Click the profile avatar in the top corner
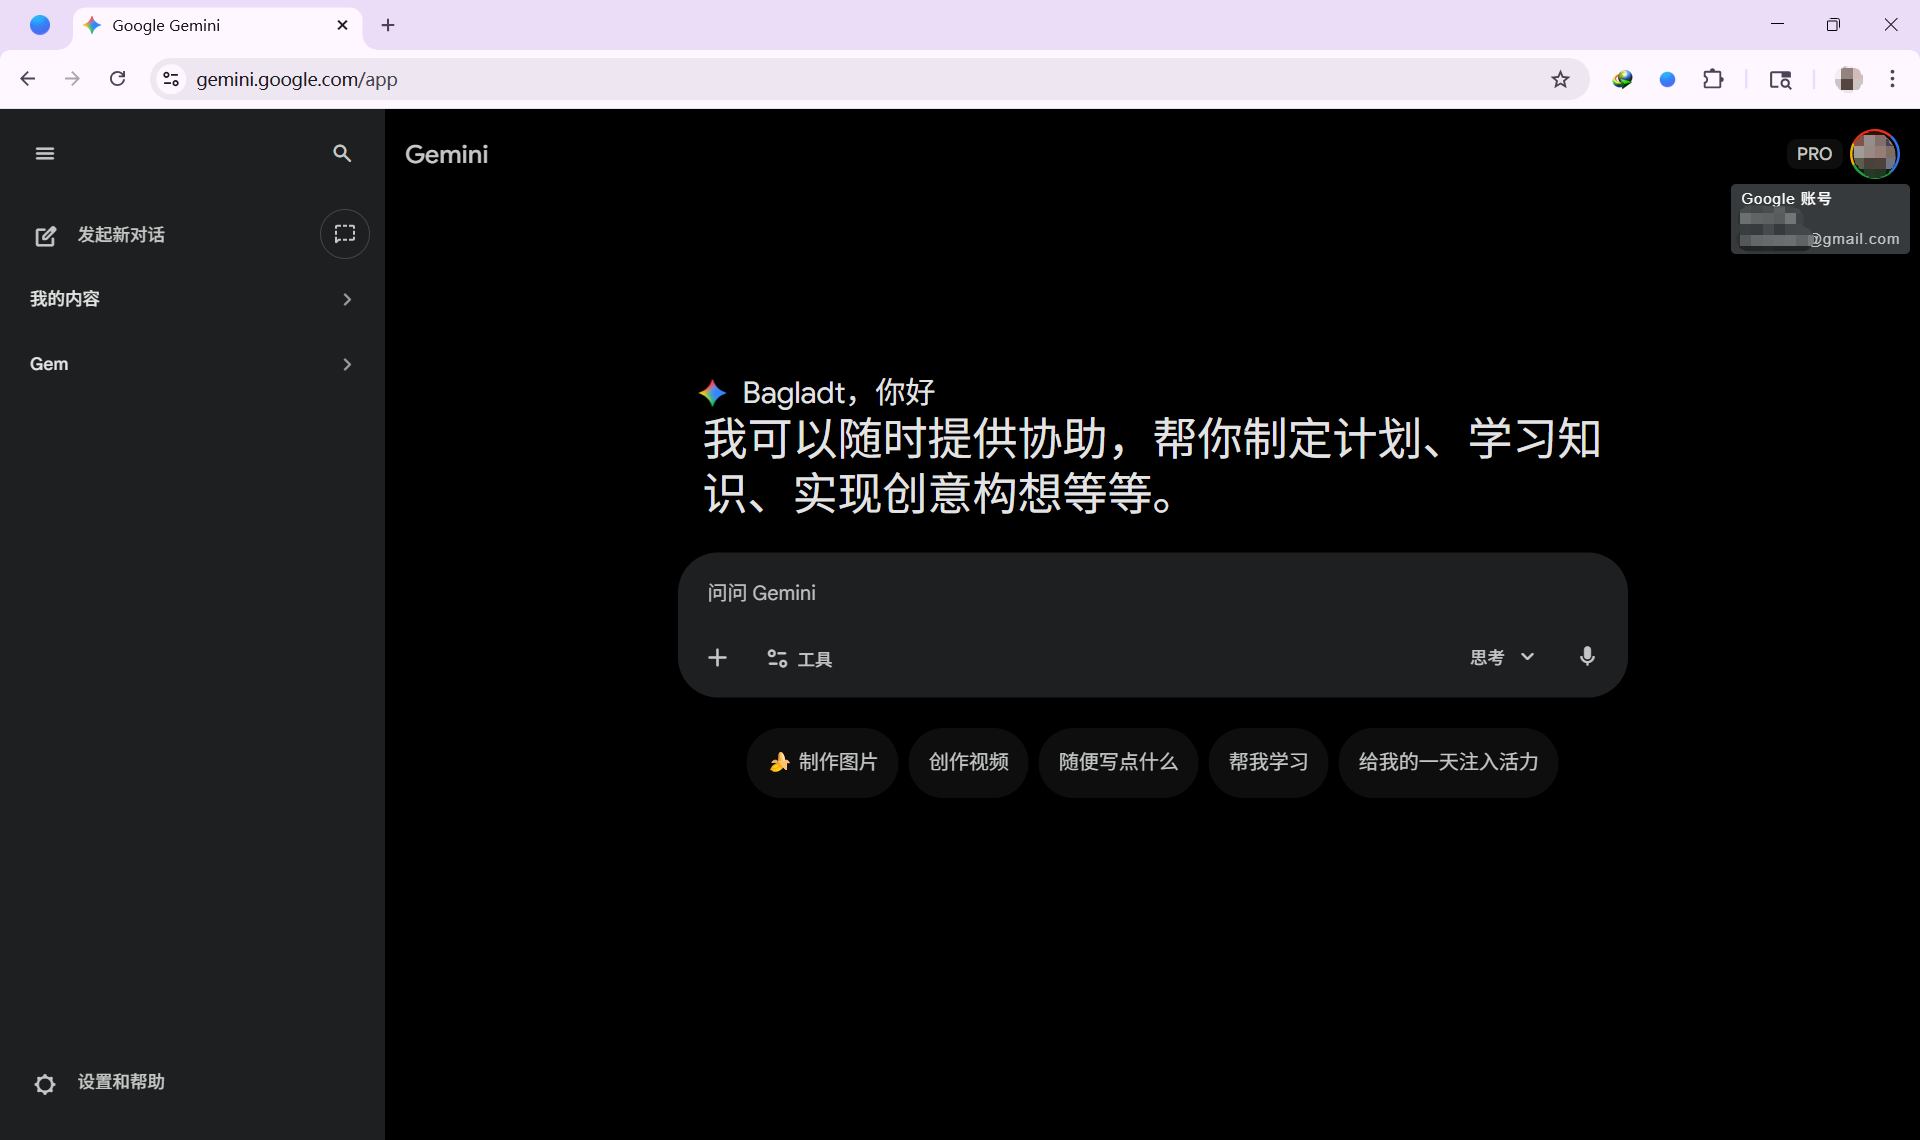 click(1876, 153)
